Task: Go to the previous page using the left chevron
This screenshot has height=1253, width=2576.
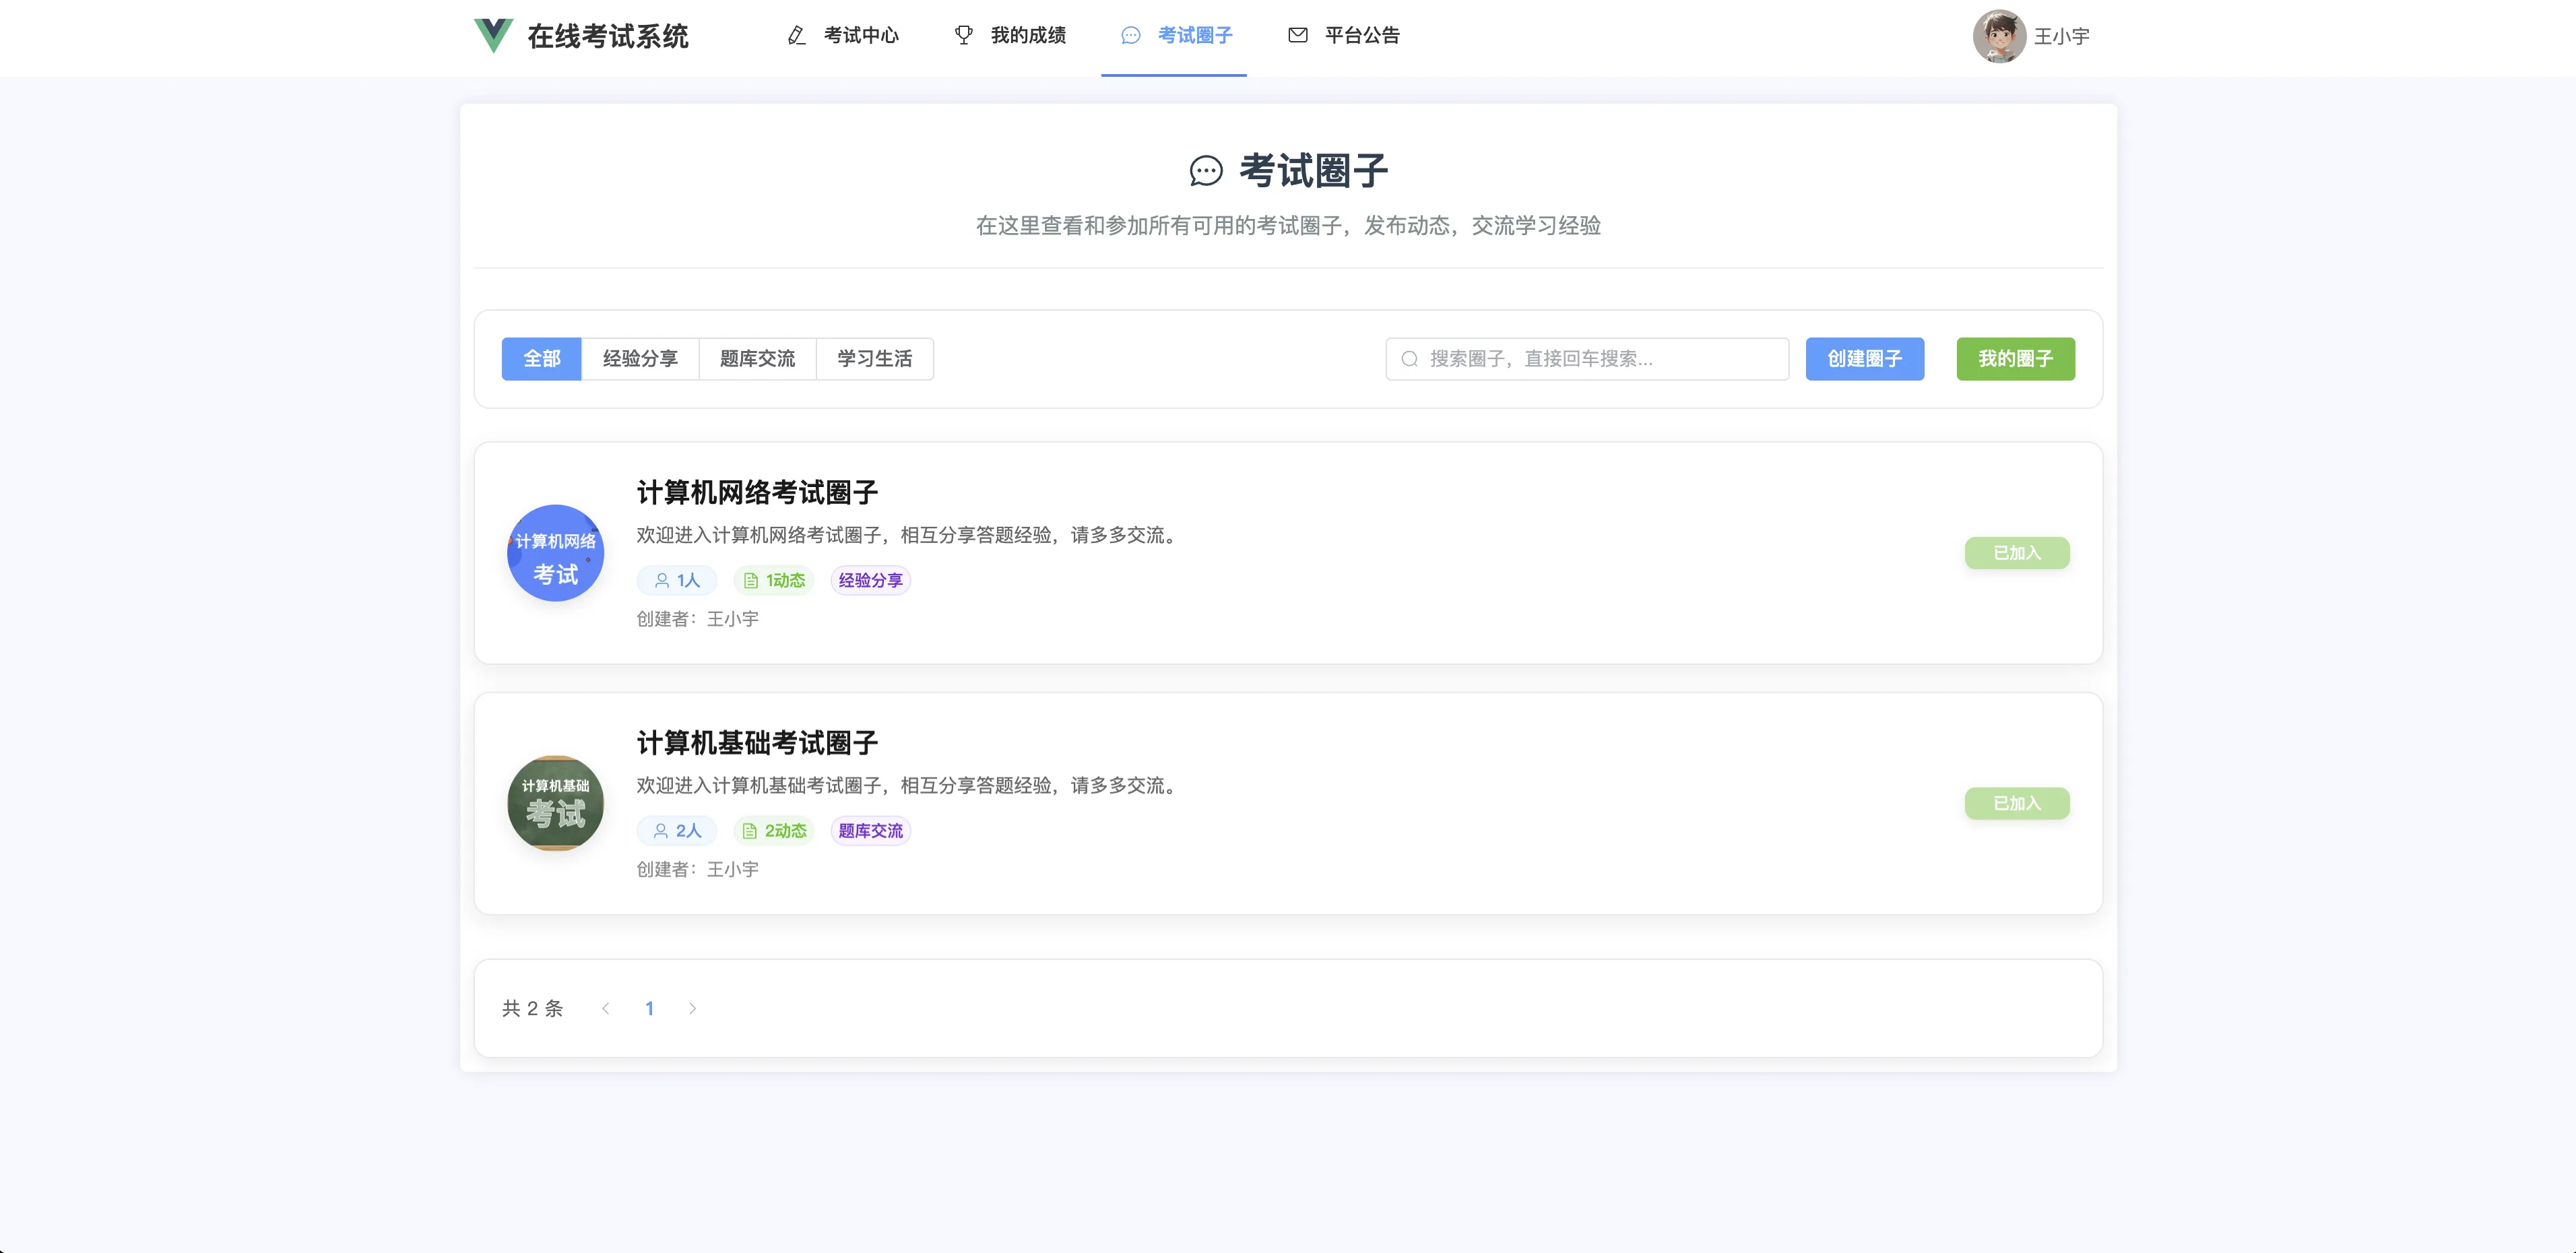Action: 605,1008
